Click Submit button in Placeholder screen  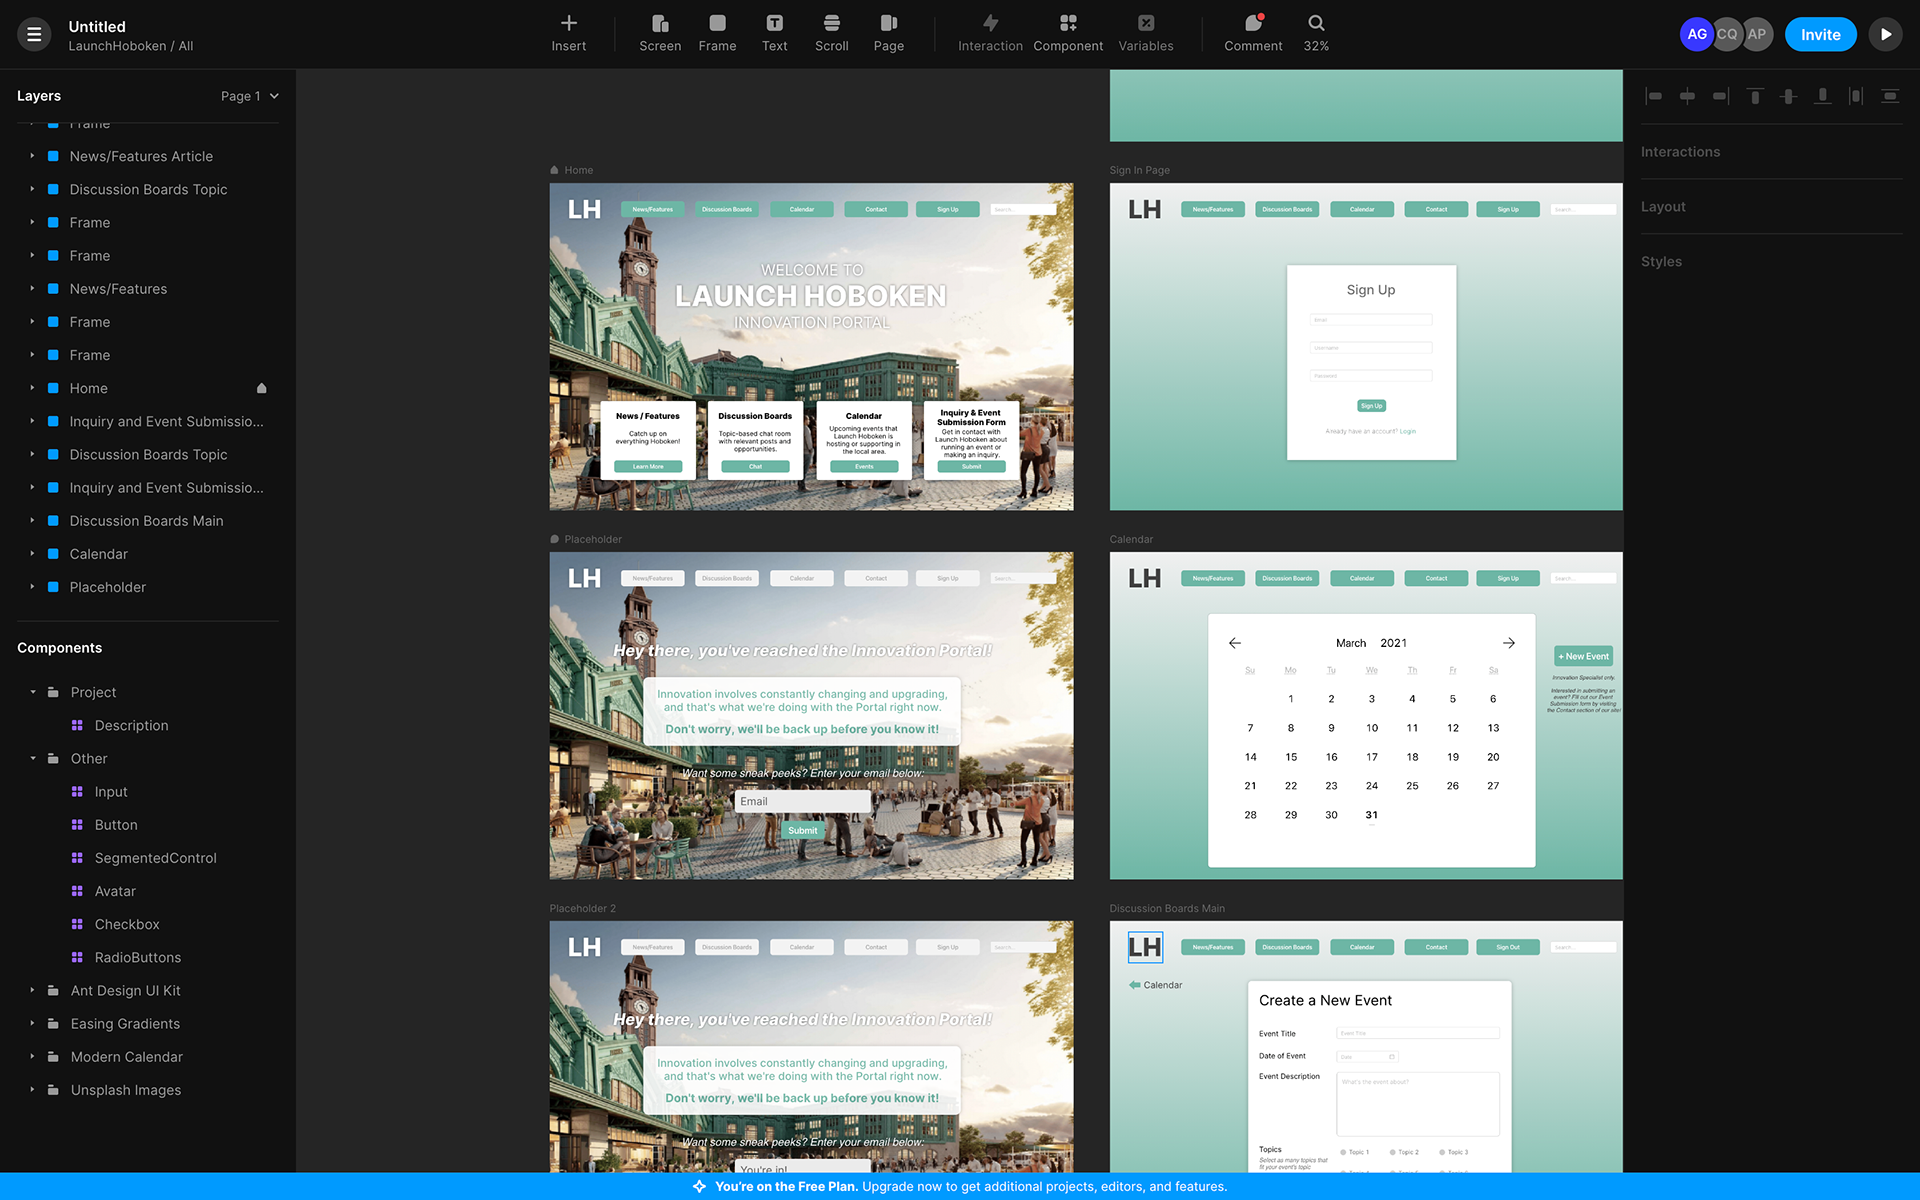click(x=803, y=831)
